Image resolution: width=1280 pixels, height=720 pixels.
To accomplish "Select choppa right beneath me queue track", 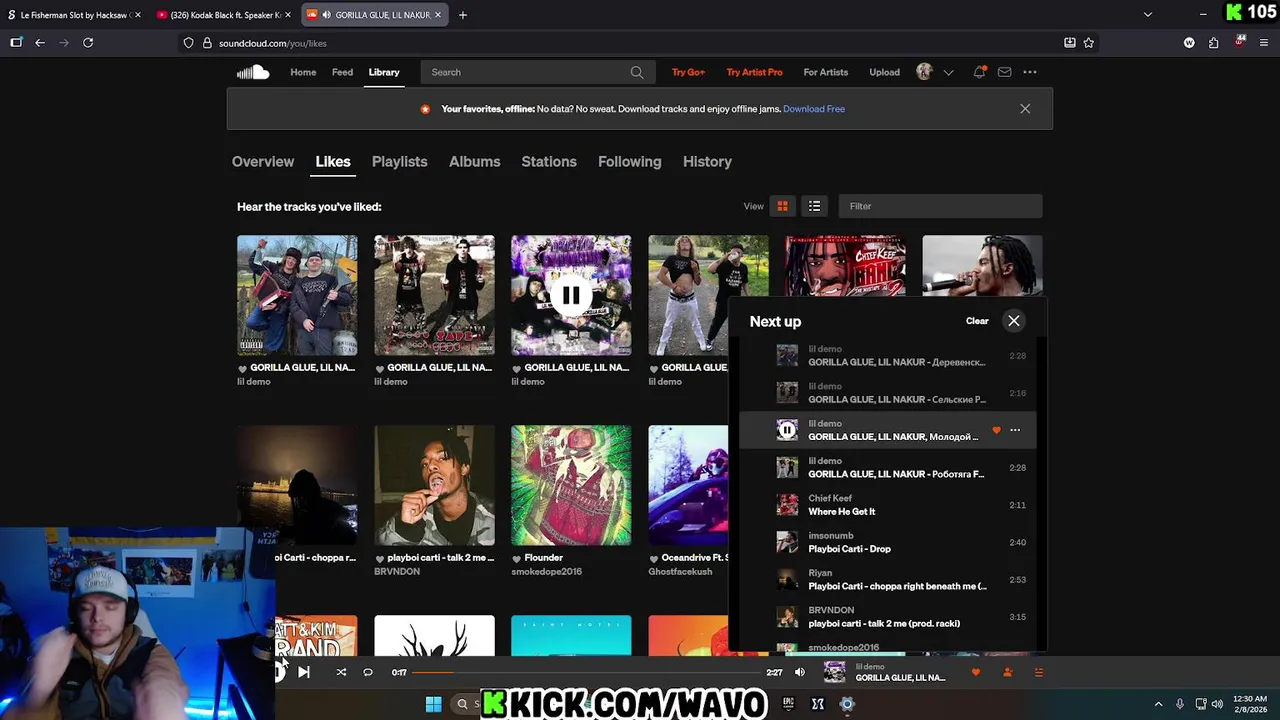I will pyautogui.click(x=888, y=579).
